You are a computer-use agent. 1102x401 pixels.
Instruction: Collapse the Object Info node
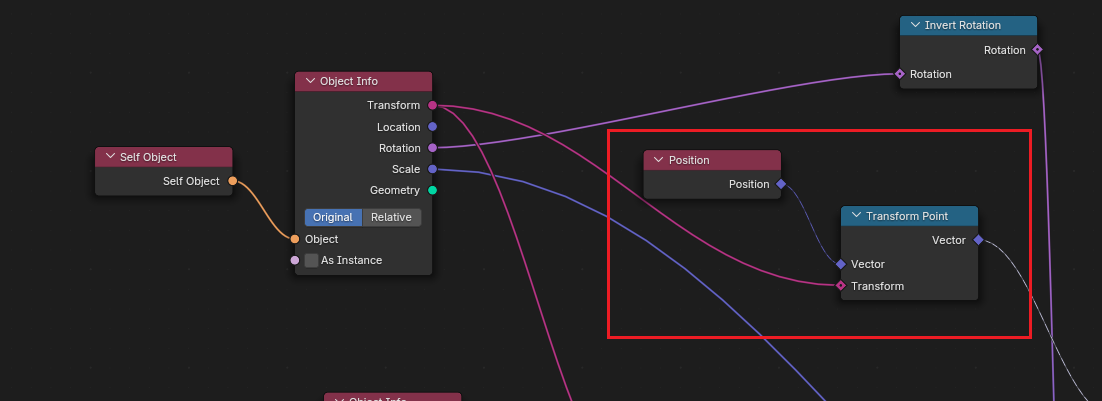[310, 81]
